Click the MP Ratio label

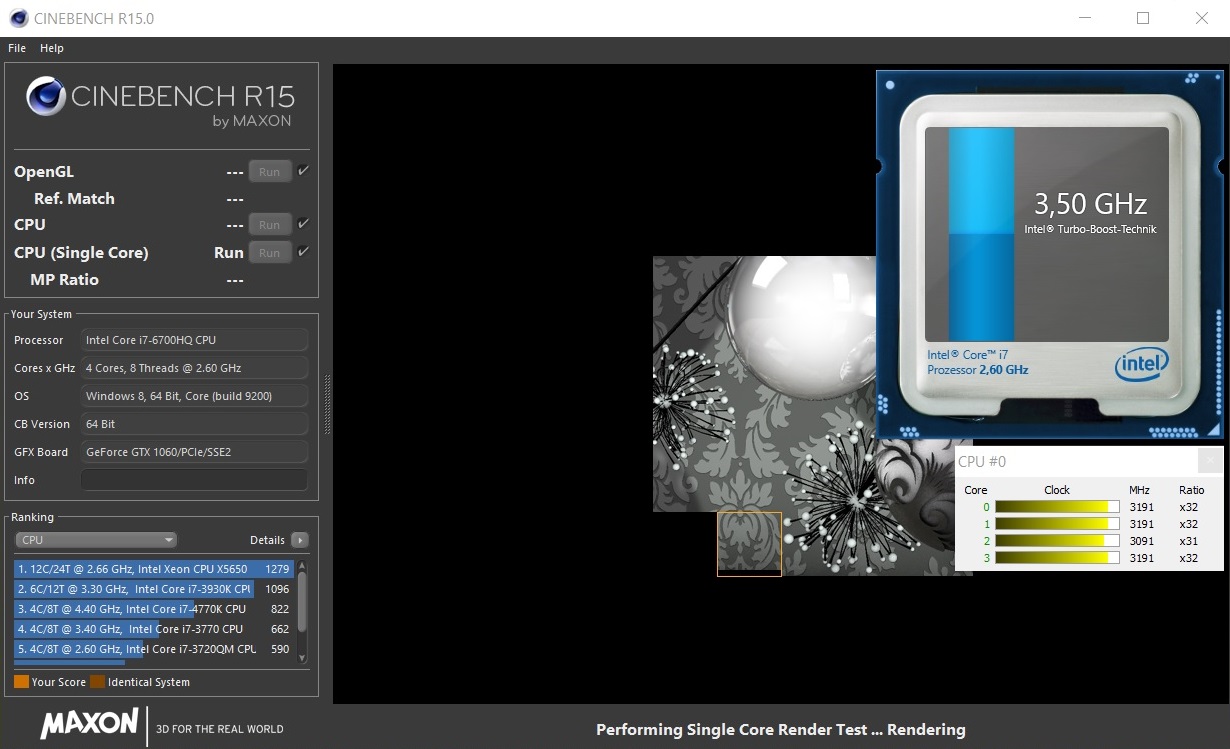click(x=65, y=280)
